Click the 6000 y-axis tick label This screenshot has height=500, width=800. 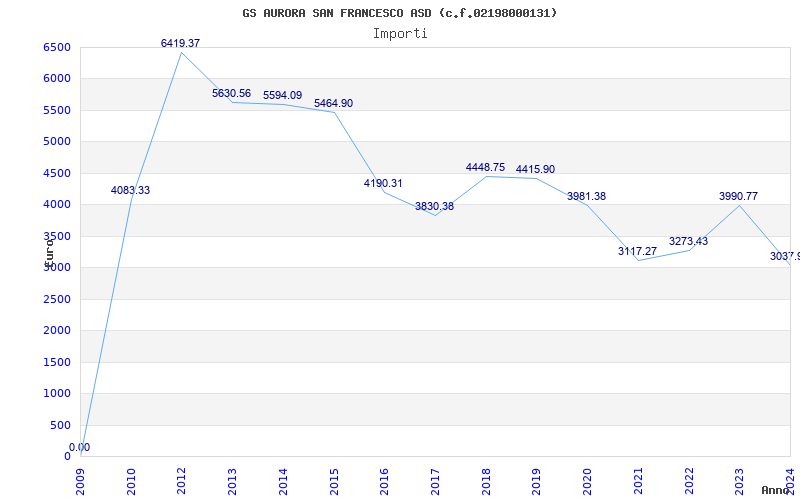(x=57, y=79)
